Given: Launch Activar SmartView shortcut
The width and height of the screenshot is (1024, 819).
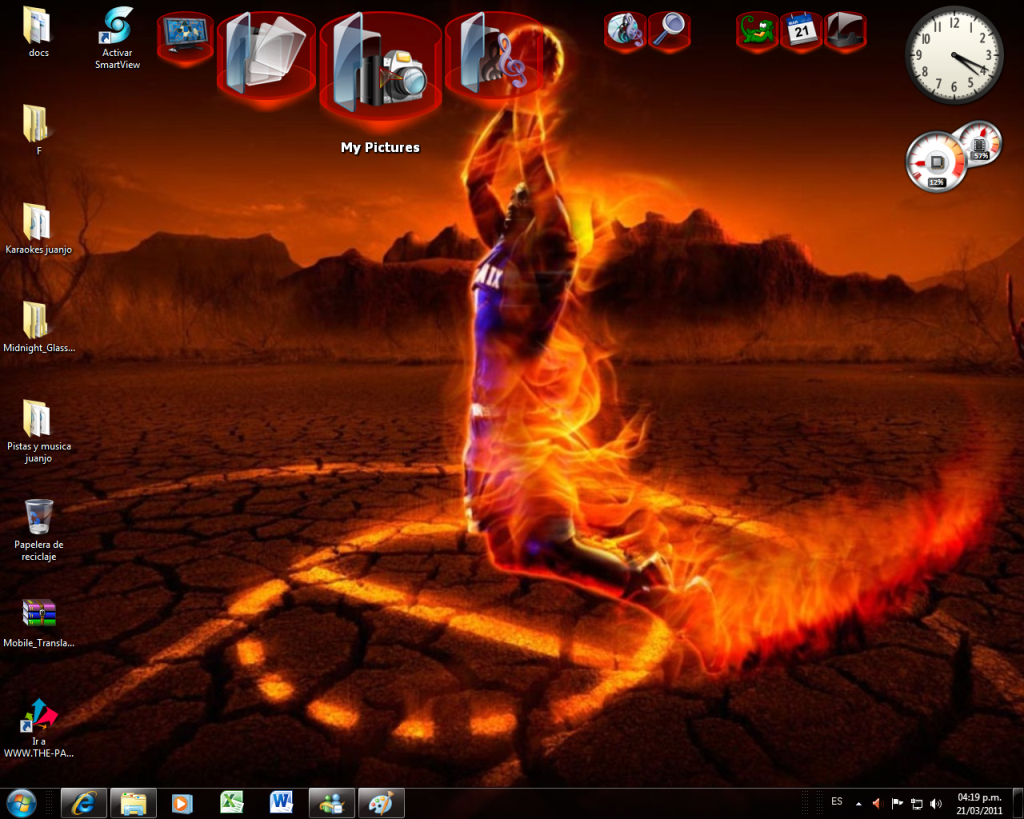Looking at the screenshot, I should (x=117, y=38).
